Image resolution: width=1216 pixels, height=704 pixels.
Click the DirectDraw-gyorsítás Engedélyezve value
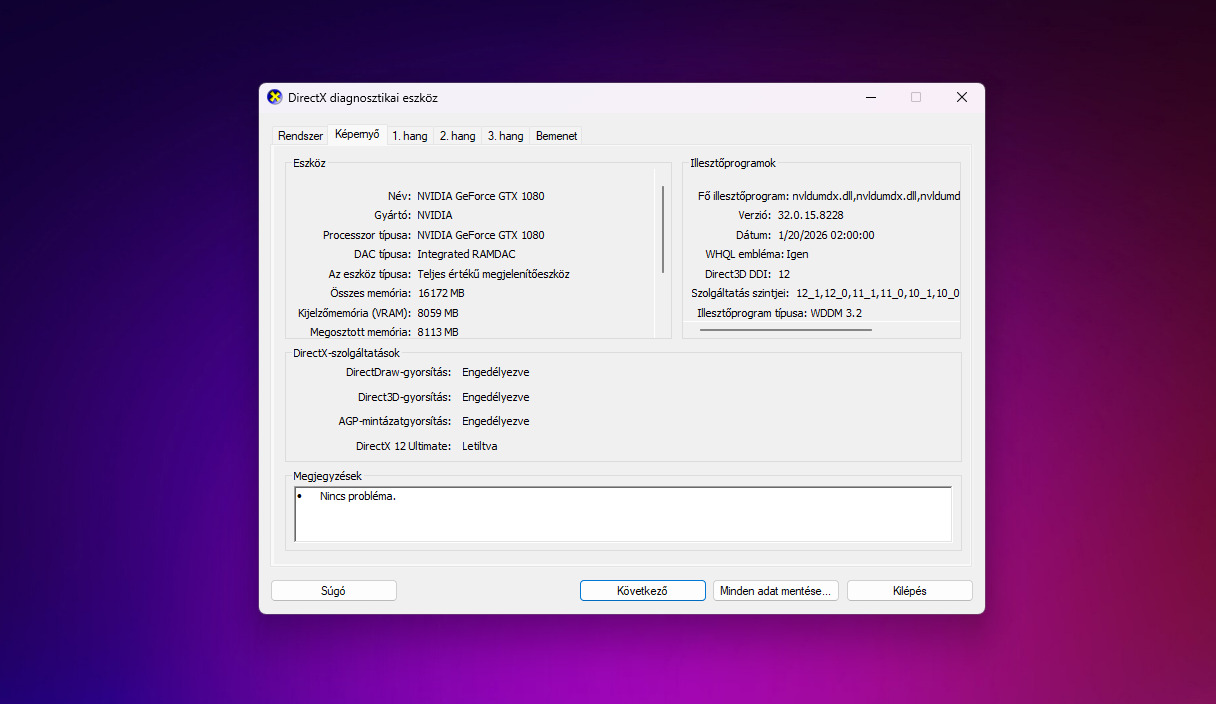pyautogui.click(x=496, y=372)
